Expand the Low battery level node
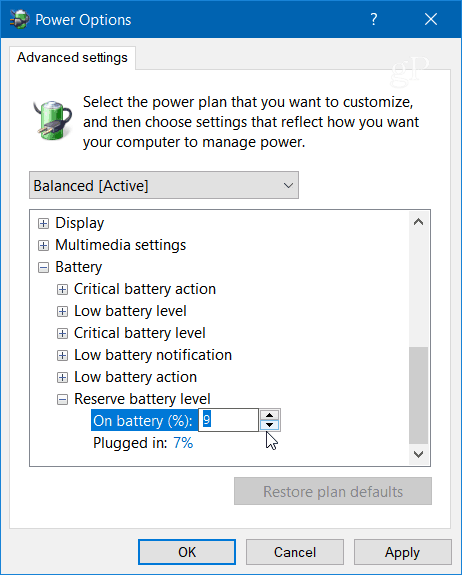Viewport: 462px width, 575px height. pyautogui.click(x=62, y=311)
